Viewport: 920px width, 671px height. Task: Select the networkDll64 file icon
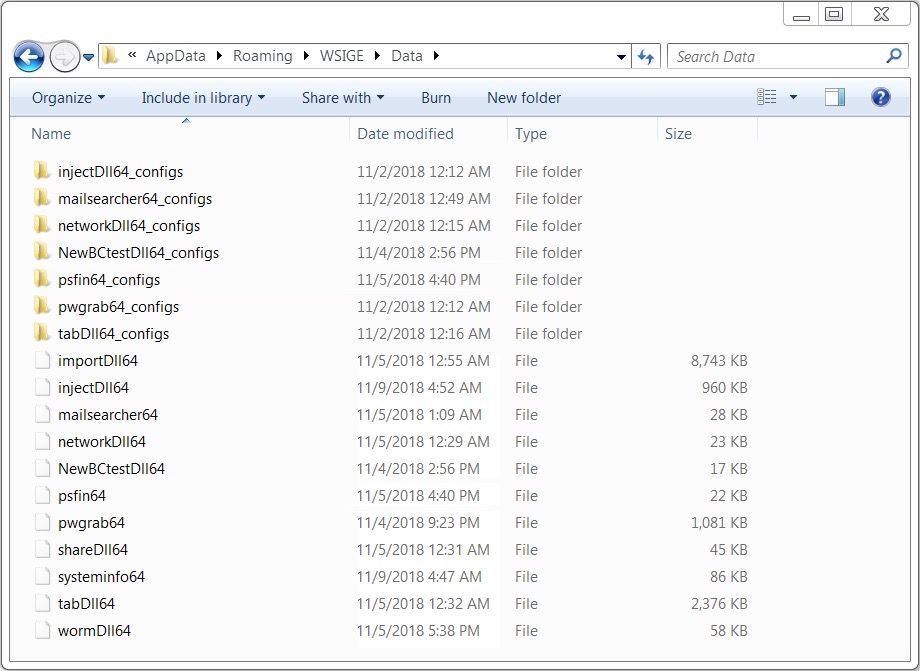coord(42,441)
